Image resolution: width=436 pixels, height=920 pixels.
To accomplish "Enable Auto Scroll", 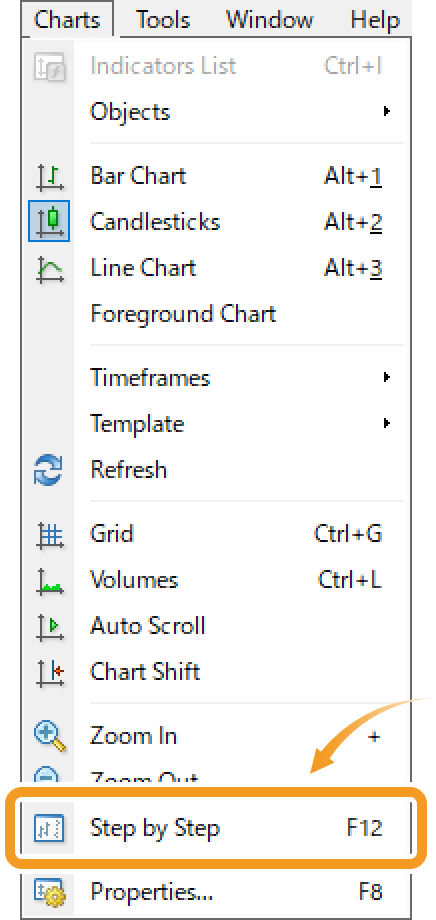I will click(x=217, y=626).
